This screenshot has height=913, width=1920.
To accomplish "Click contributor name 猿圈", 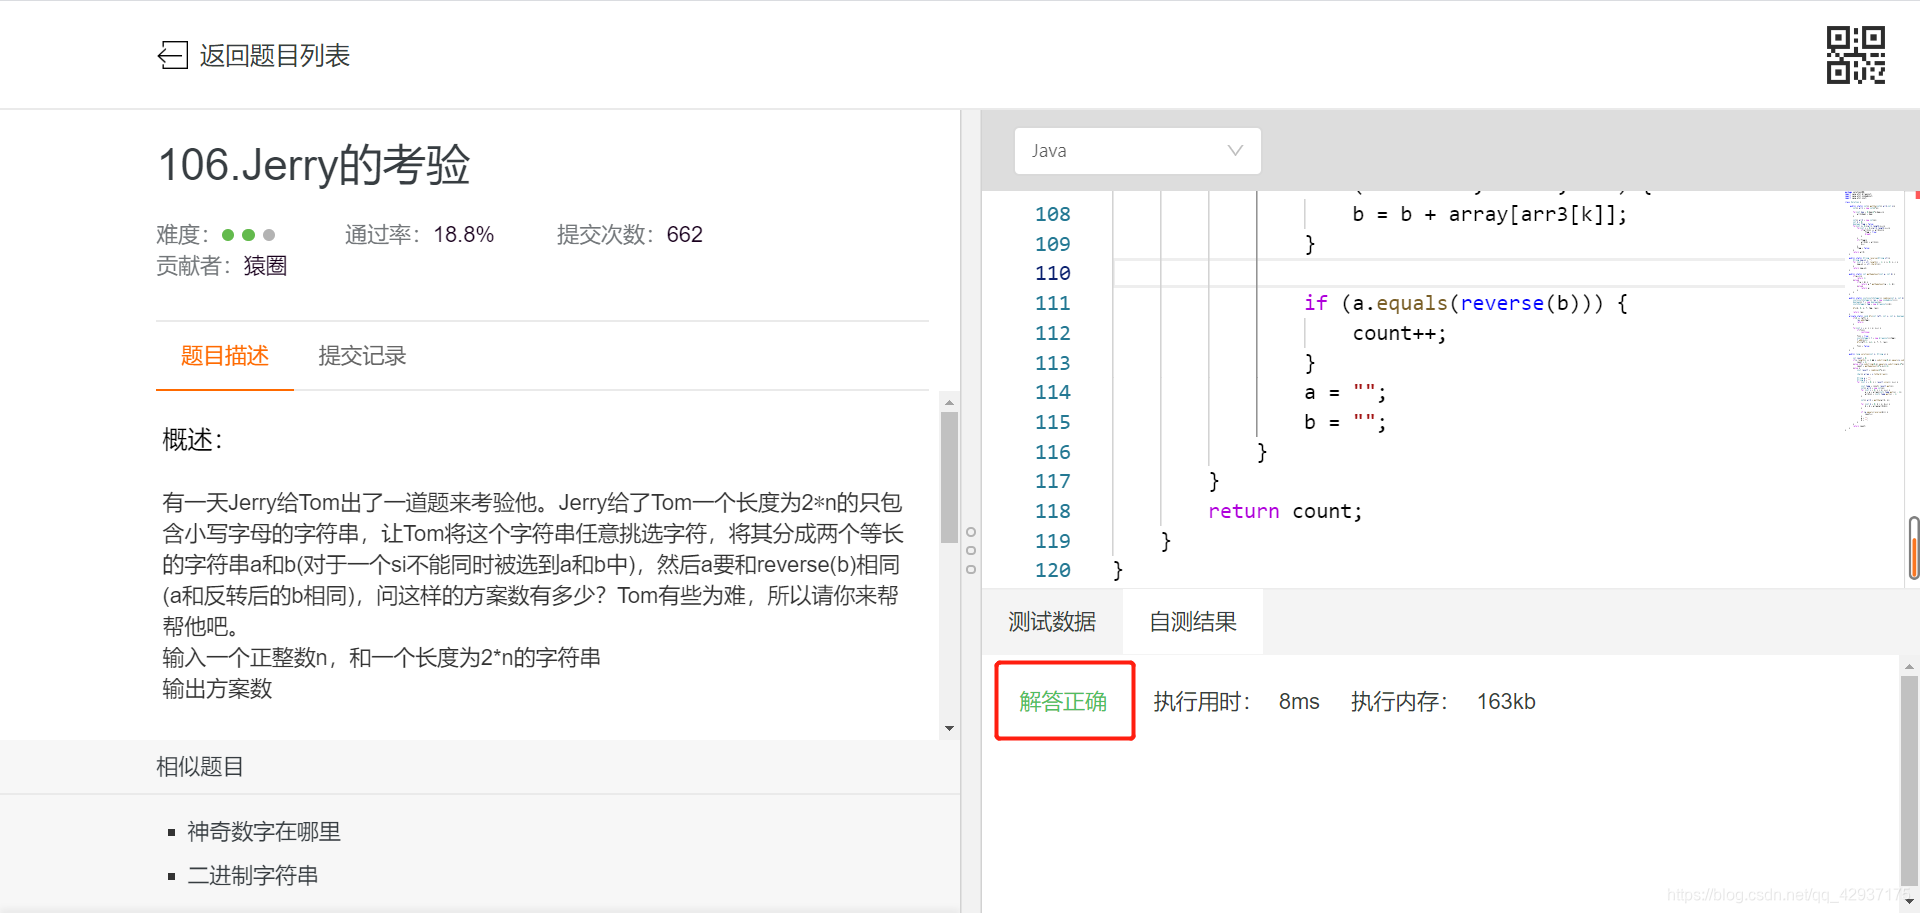I will [265, 266].
